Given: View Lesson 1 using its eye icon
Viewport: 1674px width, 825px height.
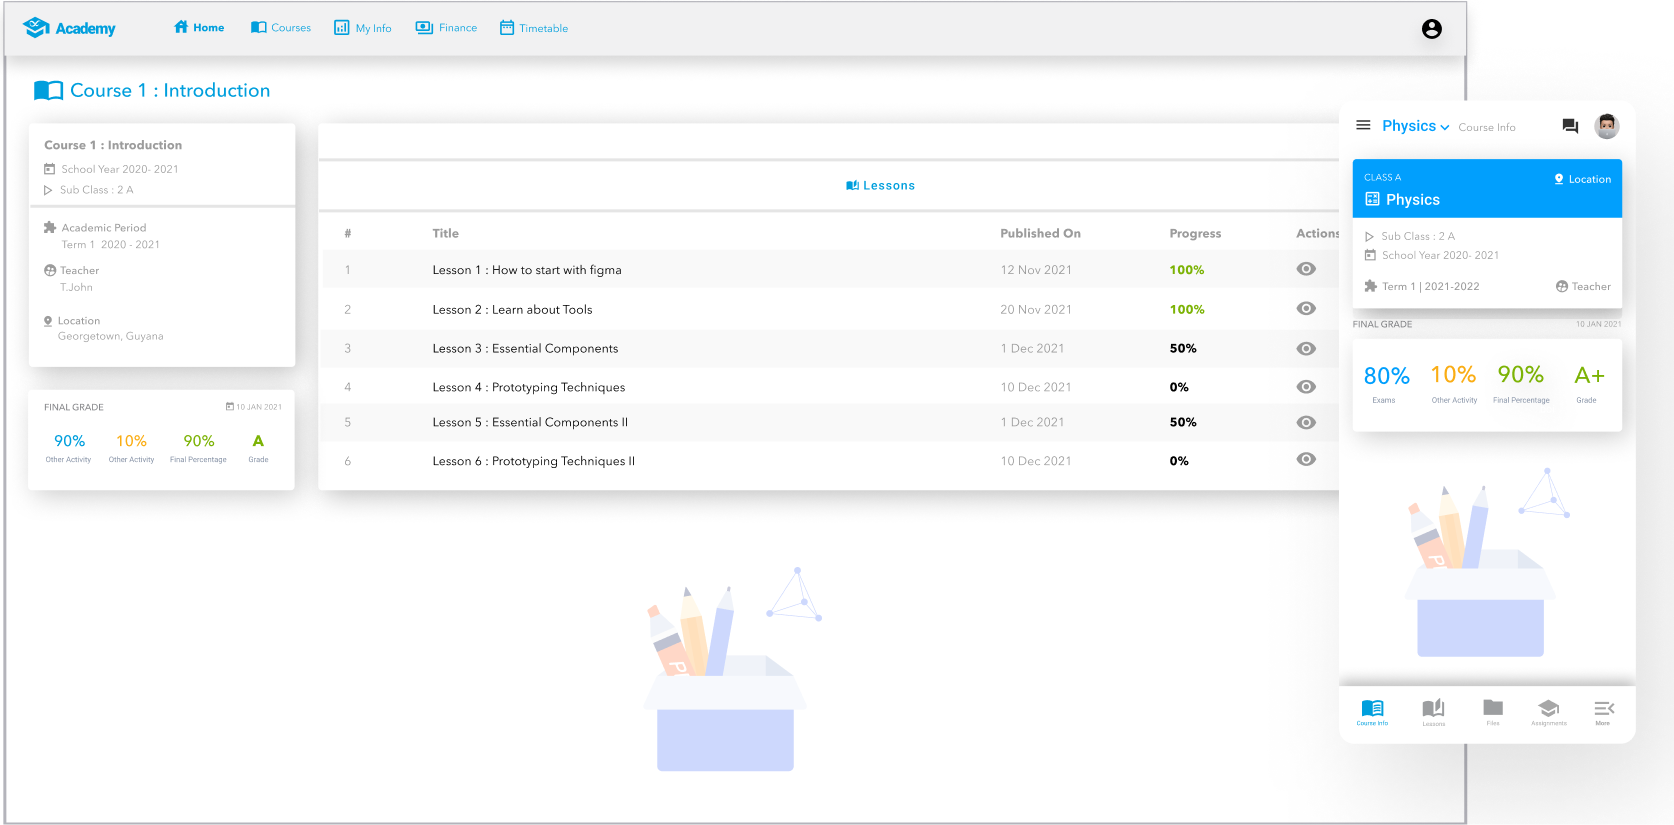Looking at the screenshot, I should coord(1306,269).
